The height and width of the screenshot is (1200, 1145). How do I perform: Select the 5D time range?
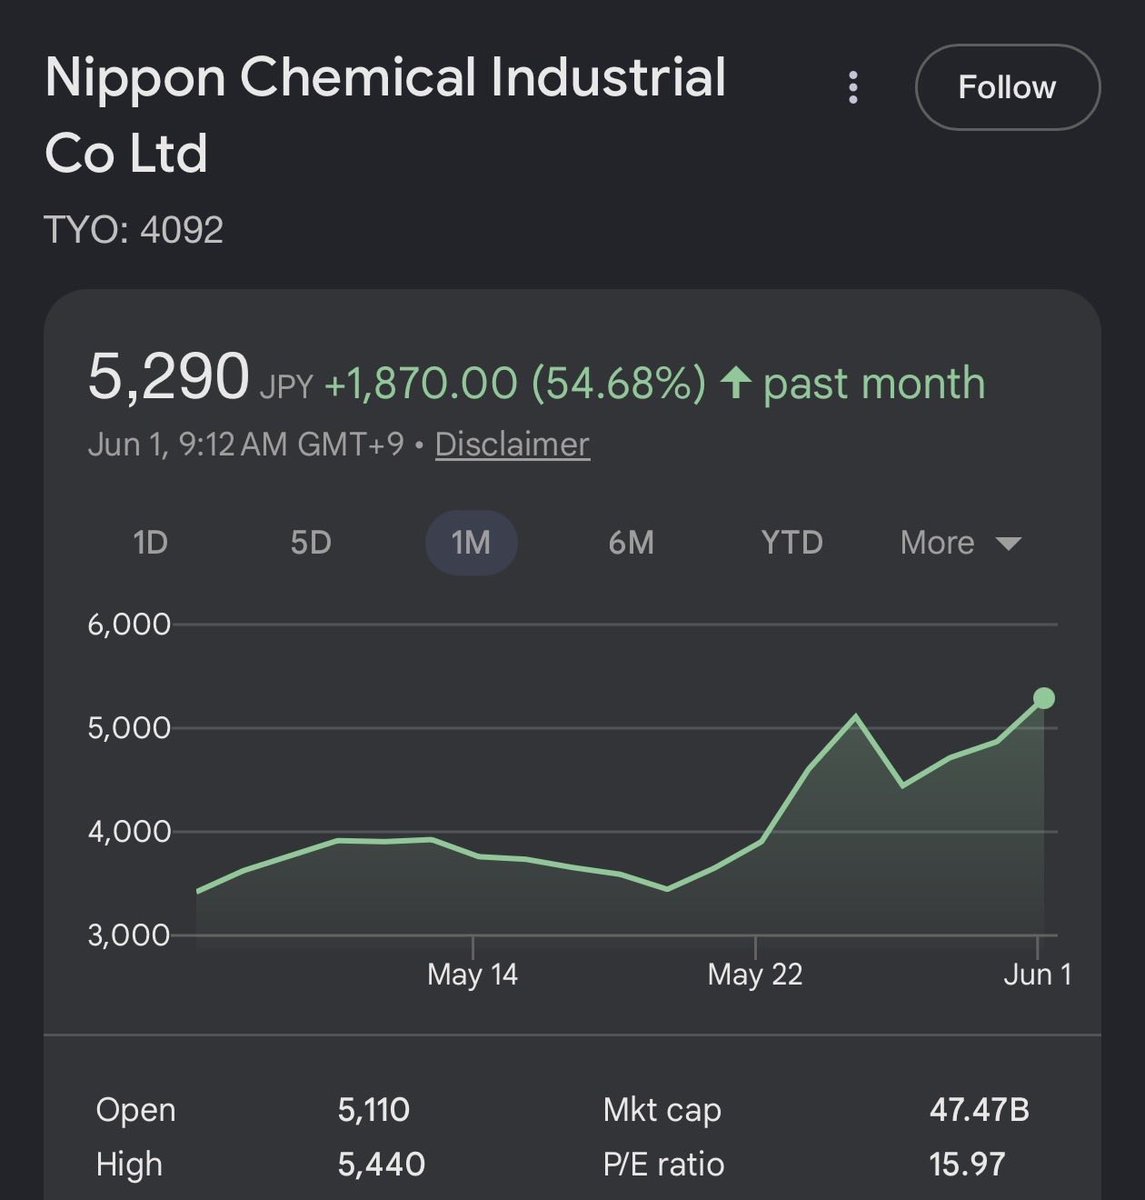310,542
